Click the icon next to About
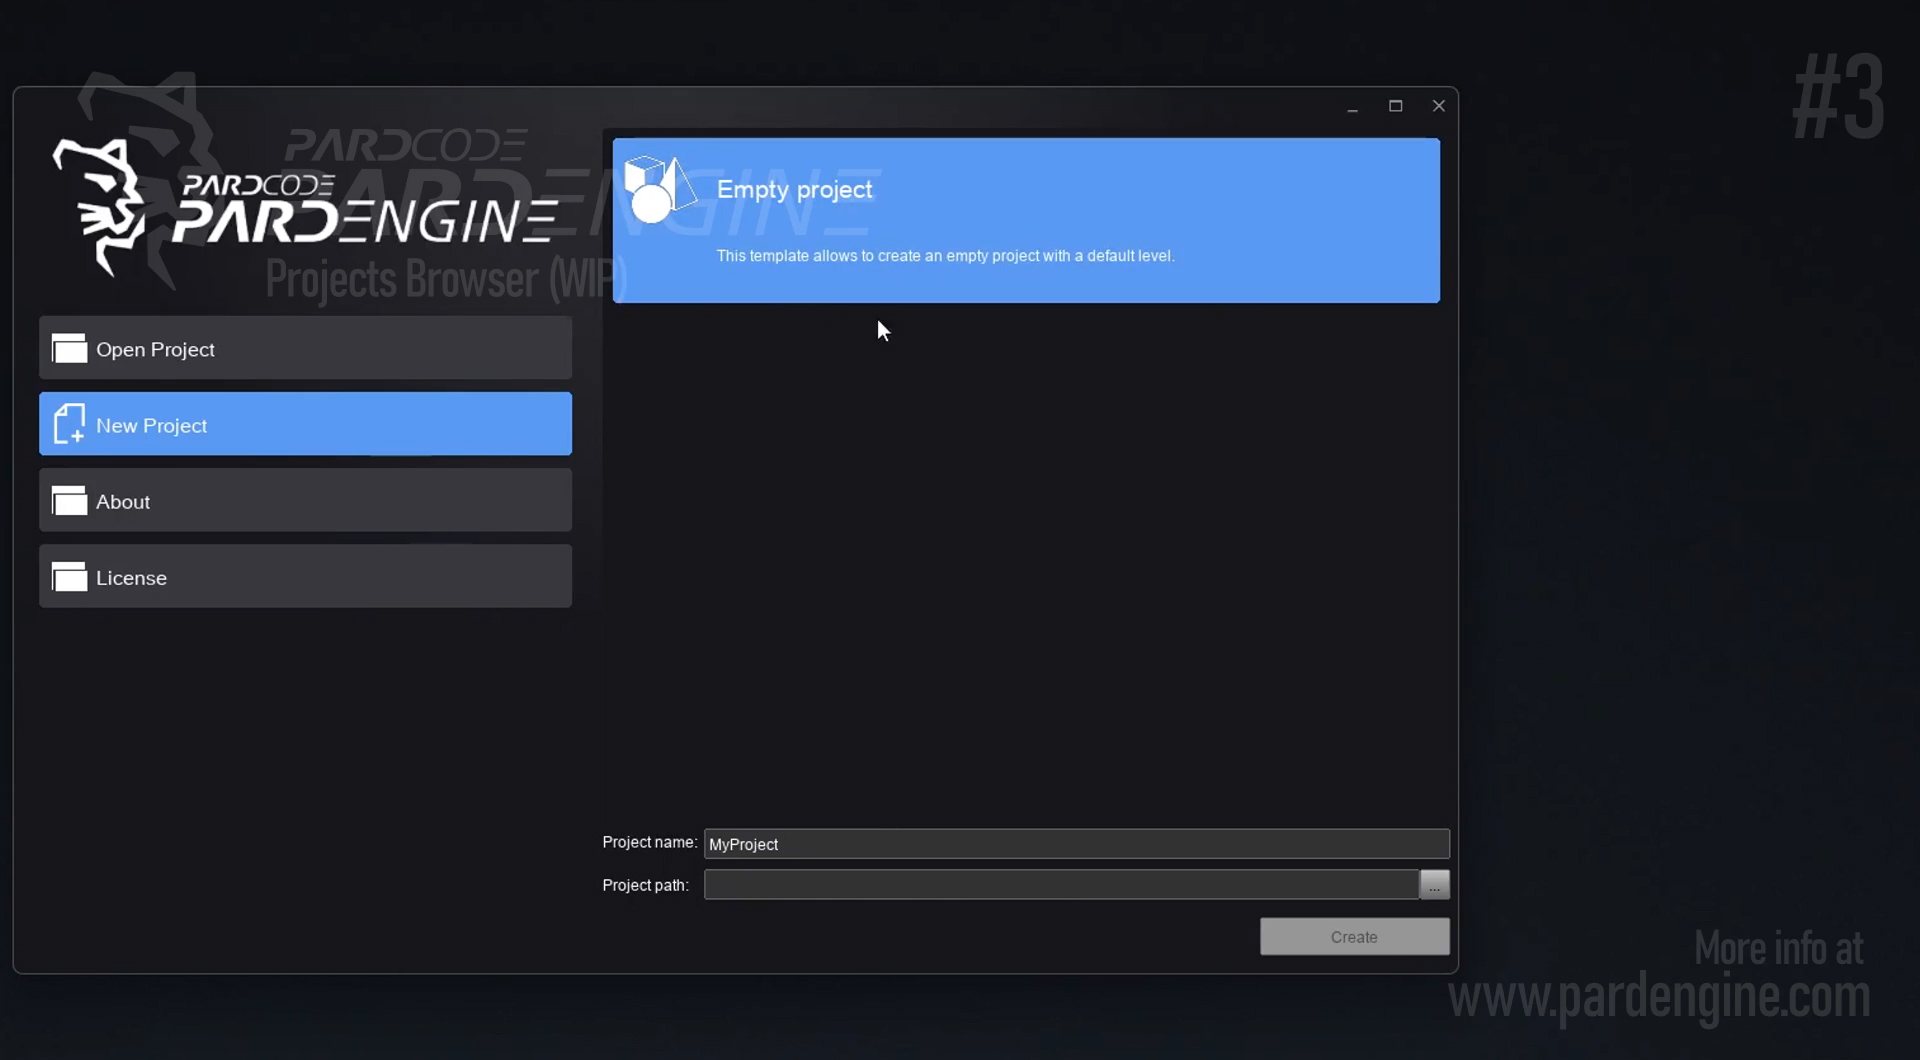This screenshot has width=1920, height=1060. tap(69, 501)
